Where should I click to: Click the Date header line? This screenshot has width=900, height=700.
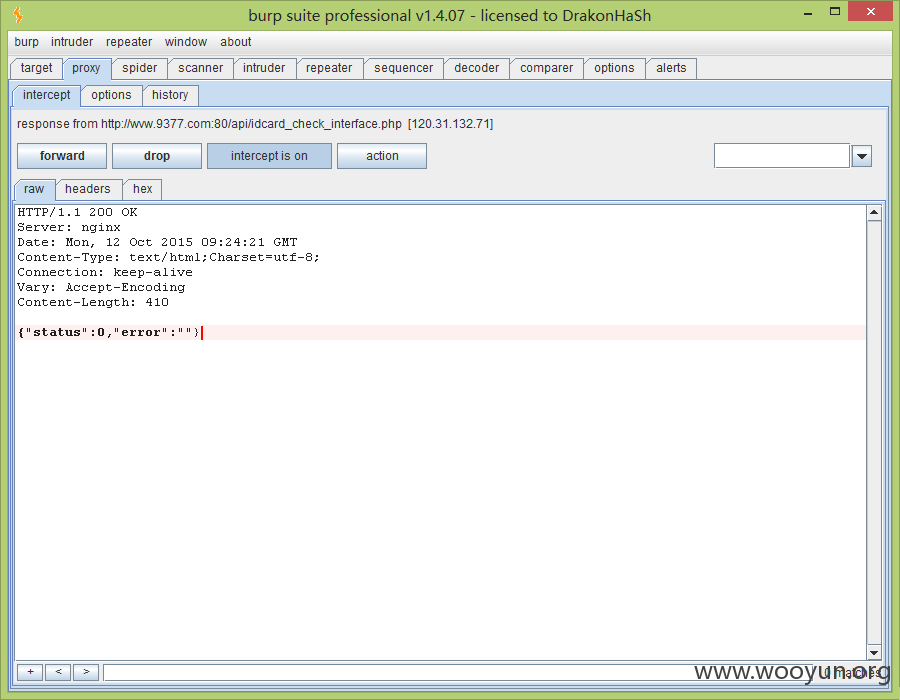157,242
